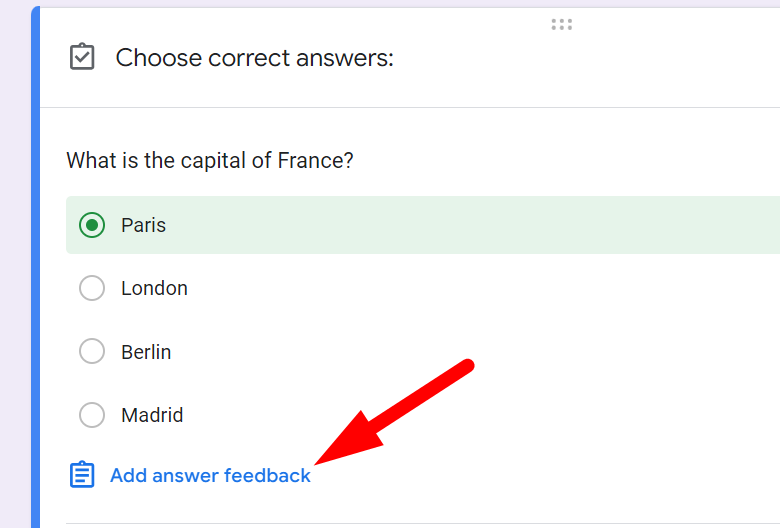
Task: Click the word "feedback" in the blue link
Action: click(x=267, y=476)
